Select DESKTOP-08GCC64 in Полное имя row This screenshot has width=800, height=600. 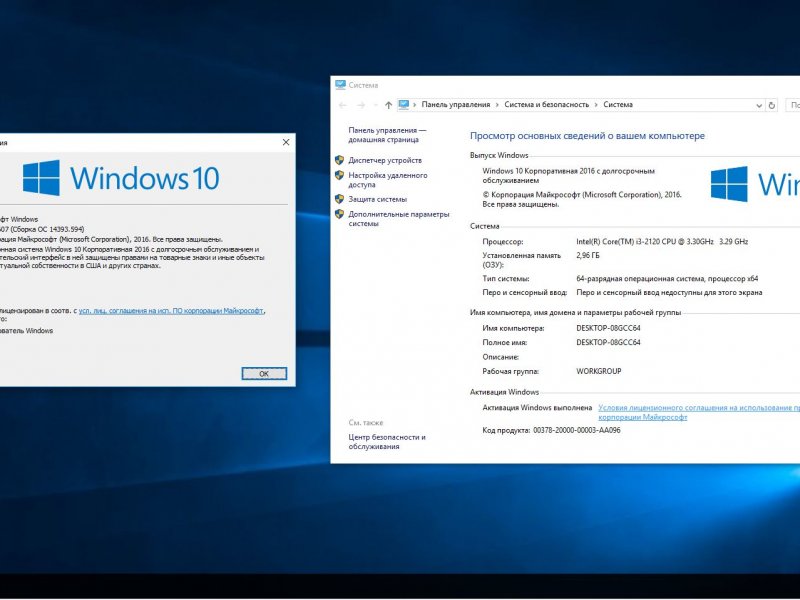(608, 343)
